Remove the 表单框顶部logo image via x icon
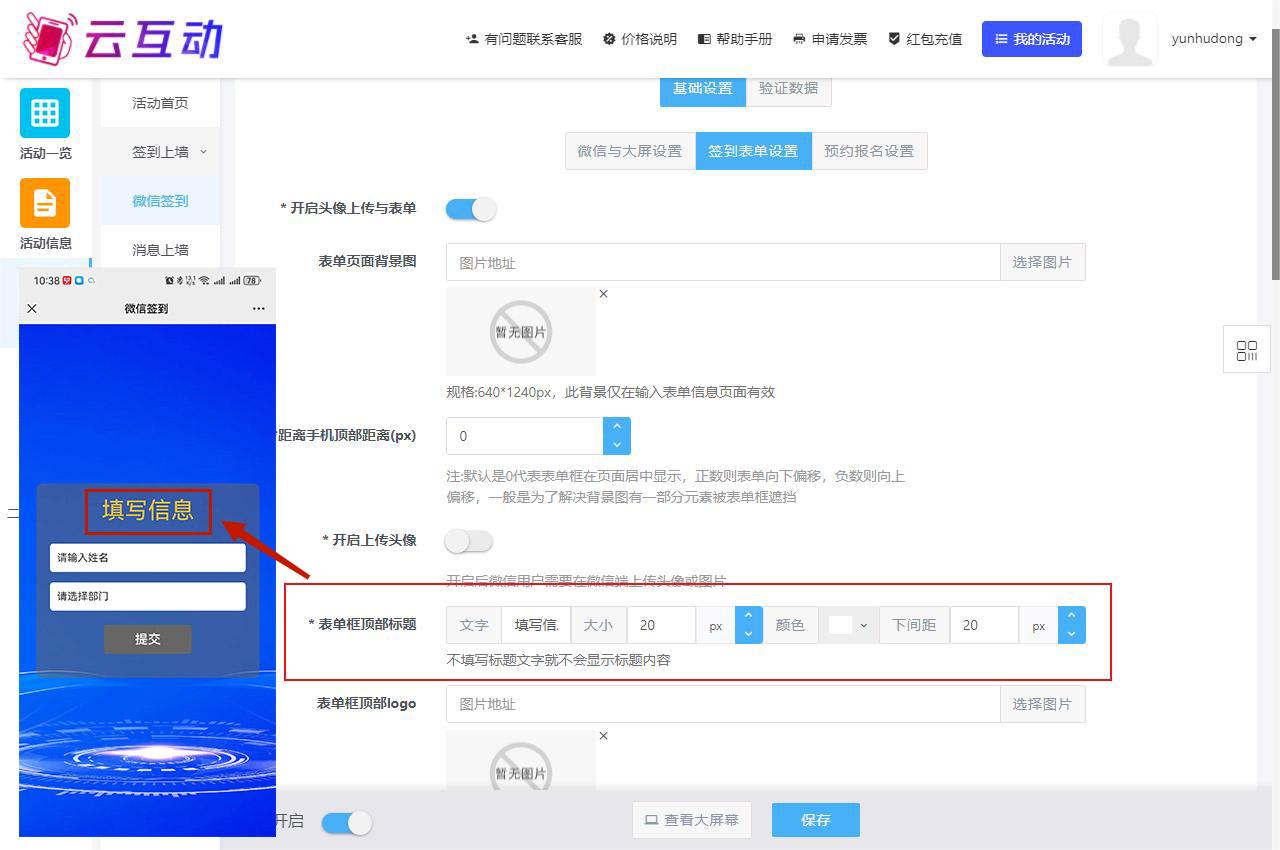 (x=603, y=736)
